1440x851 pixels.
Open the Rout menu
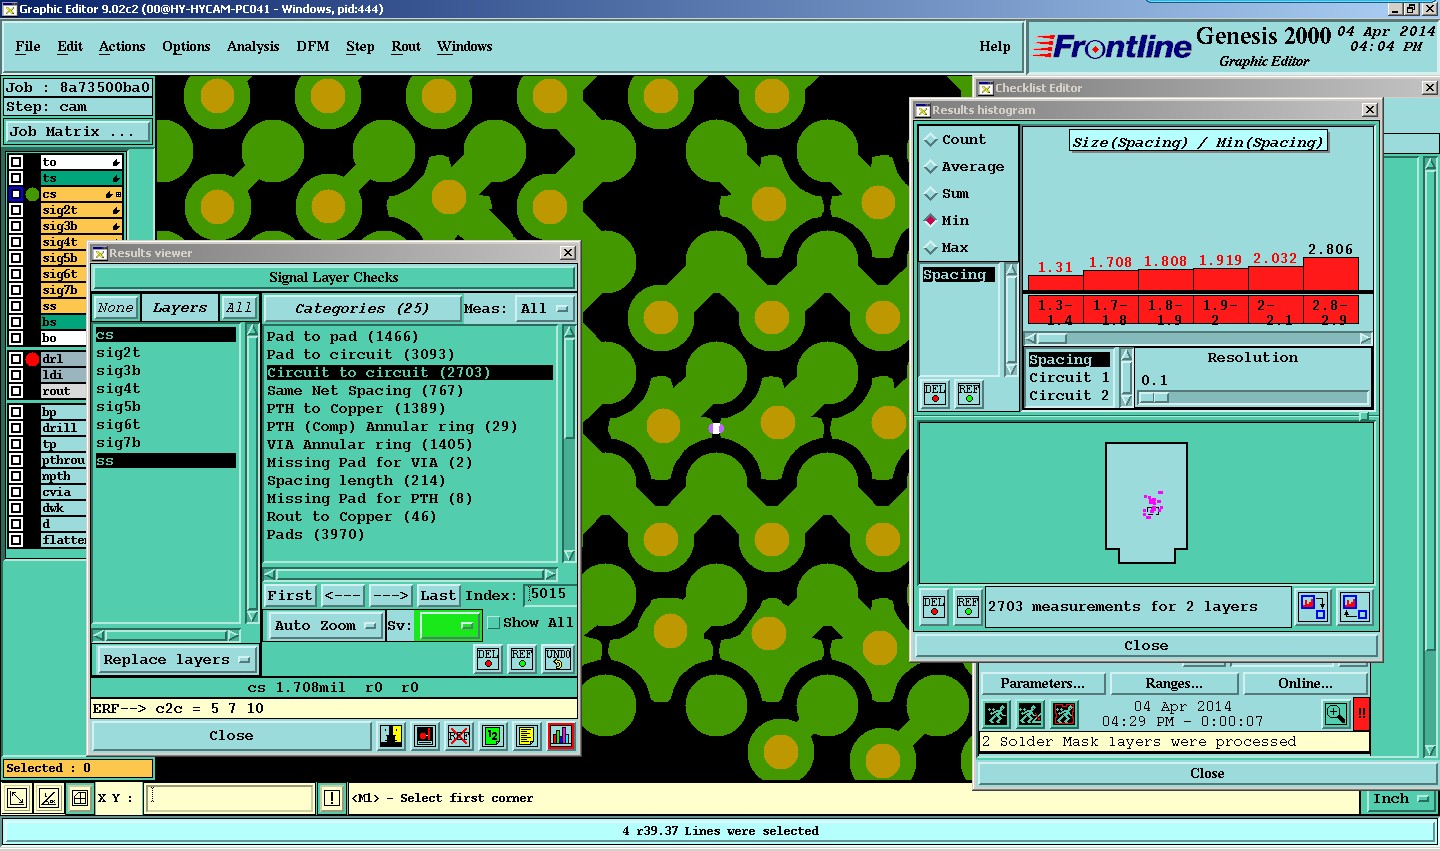[406, 47]
